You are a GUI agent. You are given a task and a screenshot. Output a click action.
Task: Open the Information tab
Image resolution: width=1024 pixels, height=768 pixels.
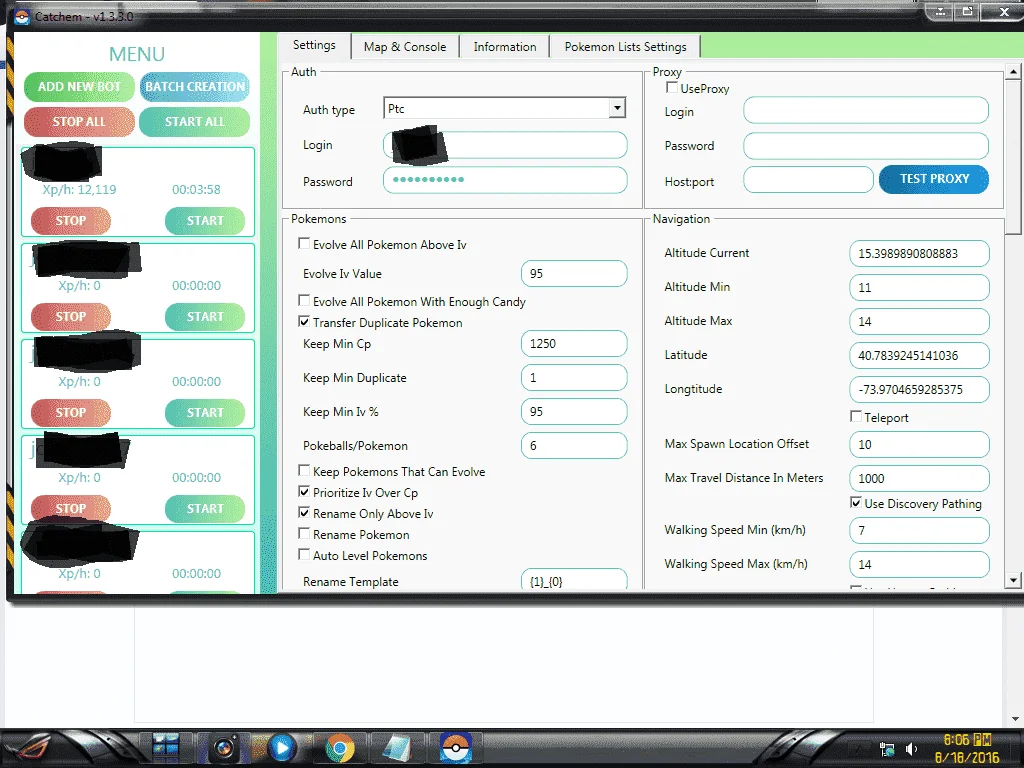click(505, 47)
